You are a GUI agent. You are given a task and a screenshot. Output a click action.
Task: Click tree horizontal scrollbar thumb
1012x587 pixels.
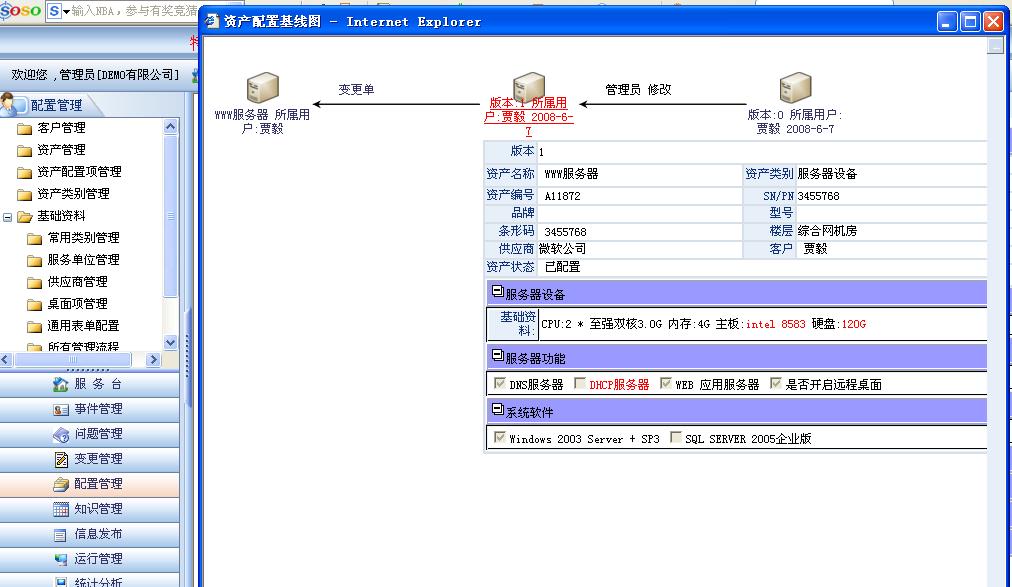coord(72,360)
